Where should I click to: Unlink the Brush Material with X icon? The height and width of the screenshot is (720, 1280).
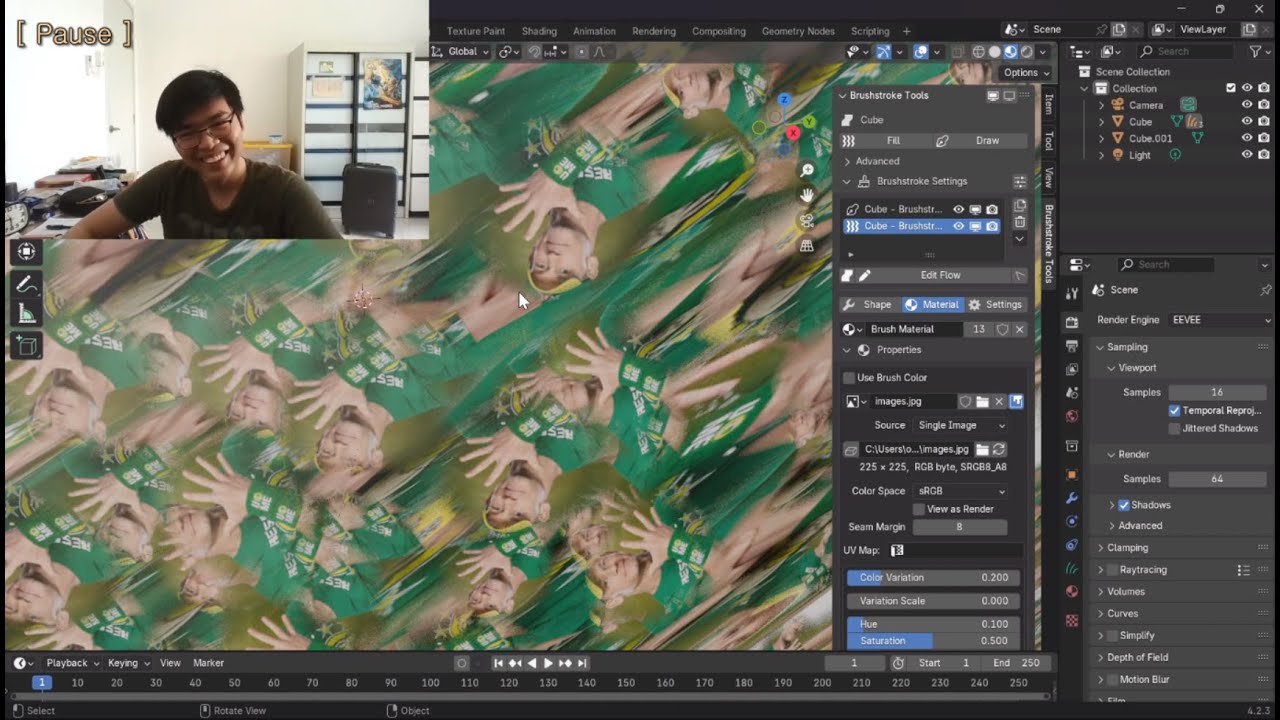(x=1020, y=329)
